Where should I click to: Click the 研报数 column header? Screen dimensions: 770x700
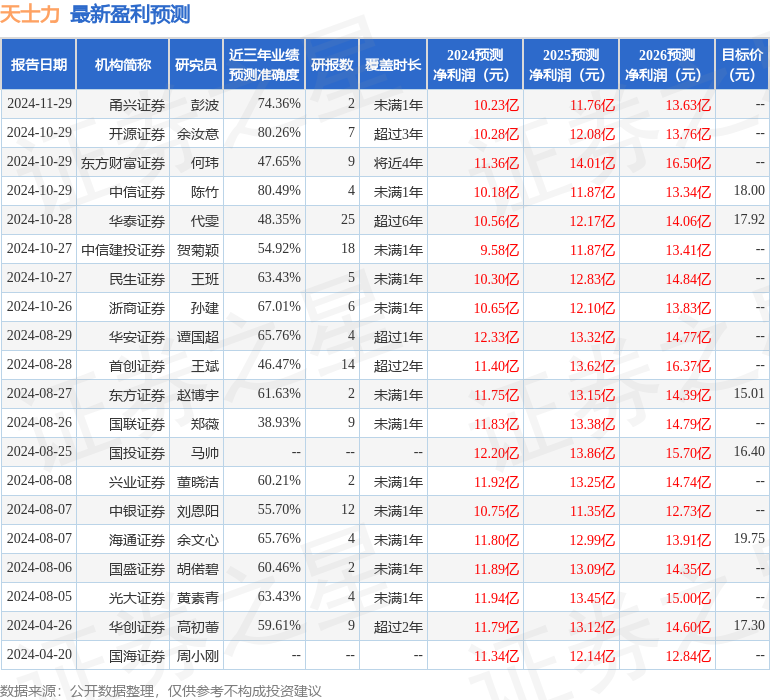point(332,65)
